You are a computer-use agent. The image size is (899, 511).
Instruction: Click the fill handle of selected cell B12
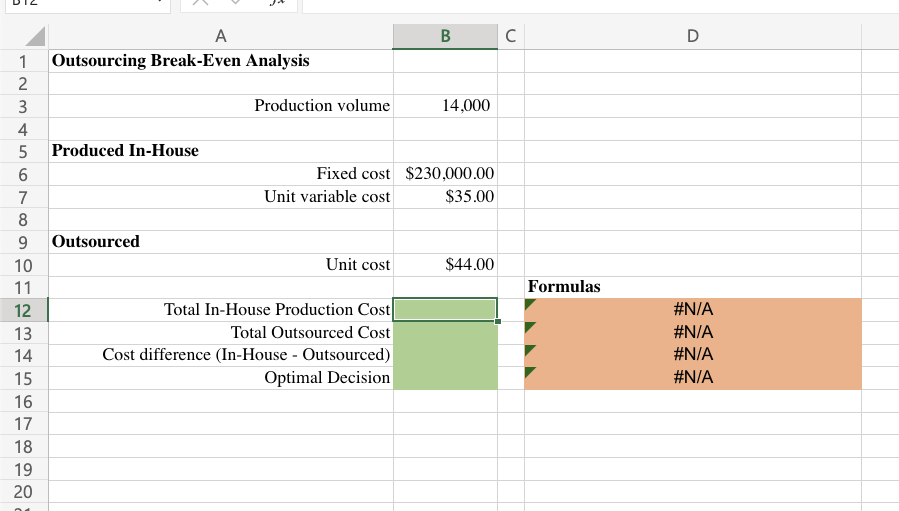[x=498, y=321]
